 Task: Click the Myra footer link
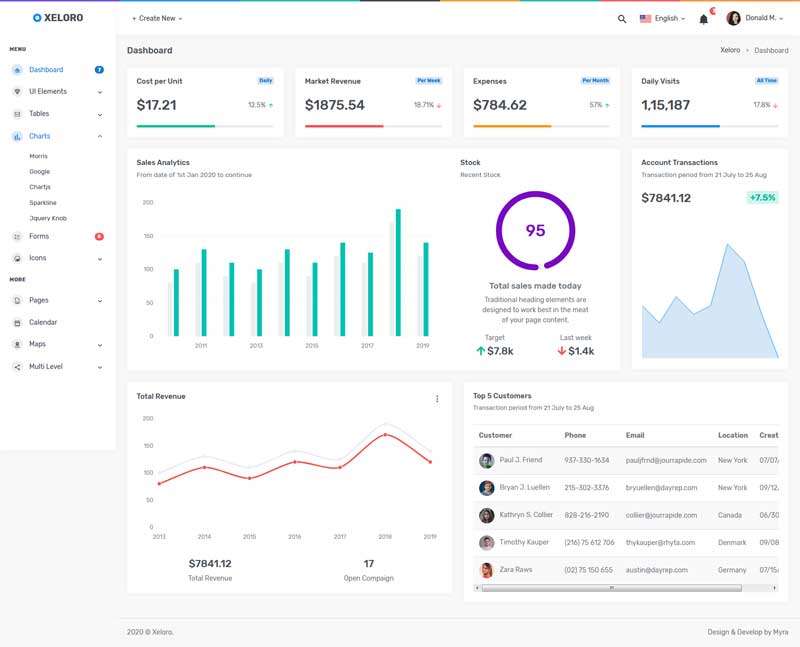(780, 632)
